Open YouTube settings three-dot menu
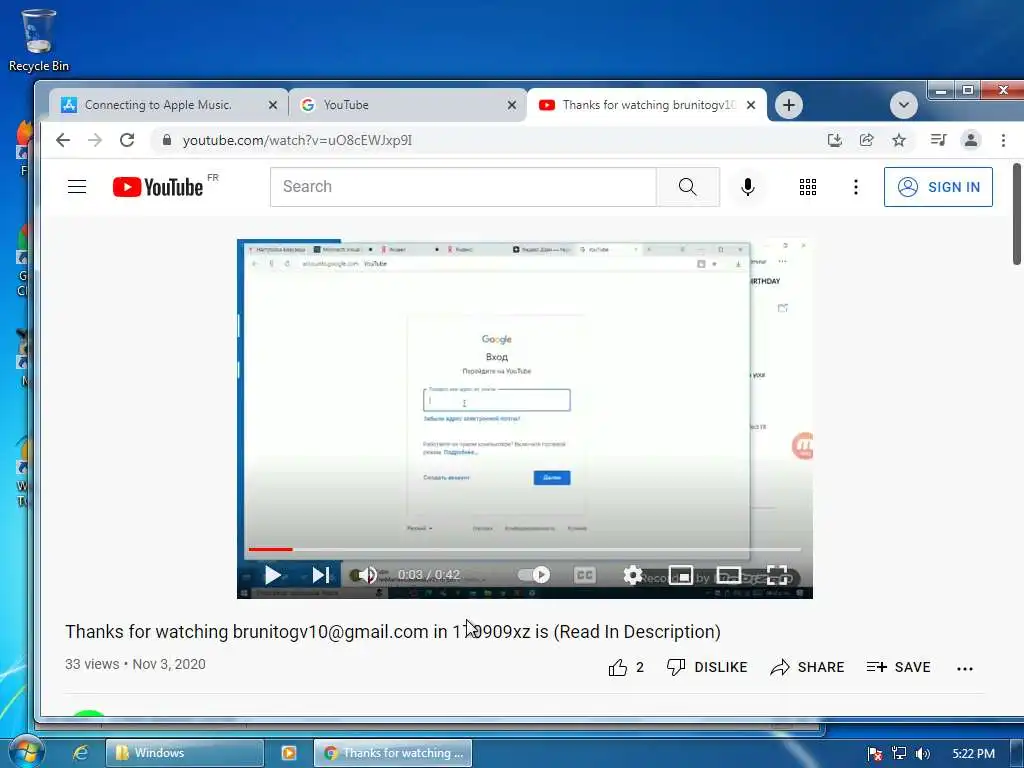The image size is (1024, 768). coord(856,187)
